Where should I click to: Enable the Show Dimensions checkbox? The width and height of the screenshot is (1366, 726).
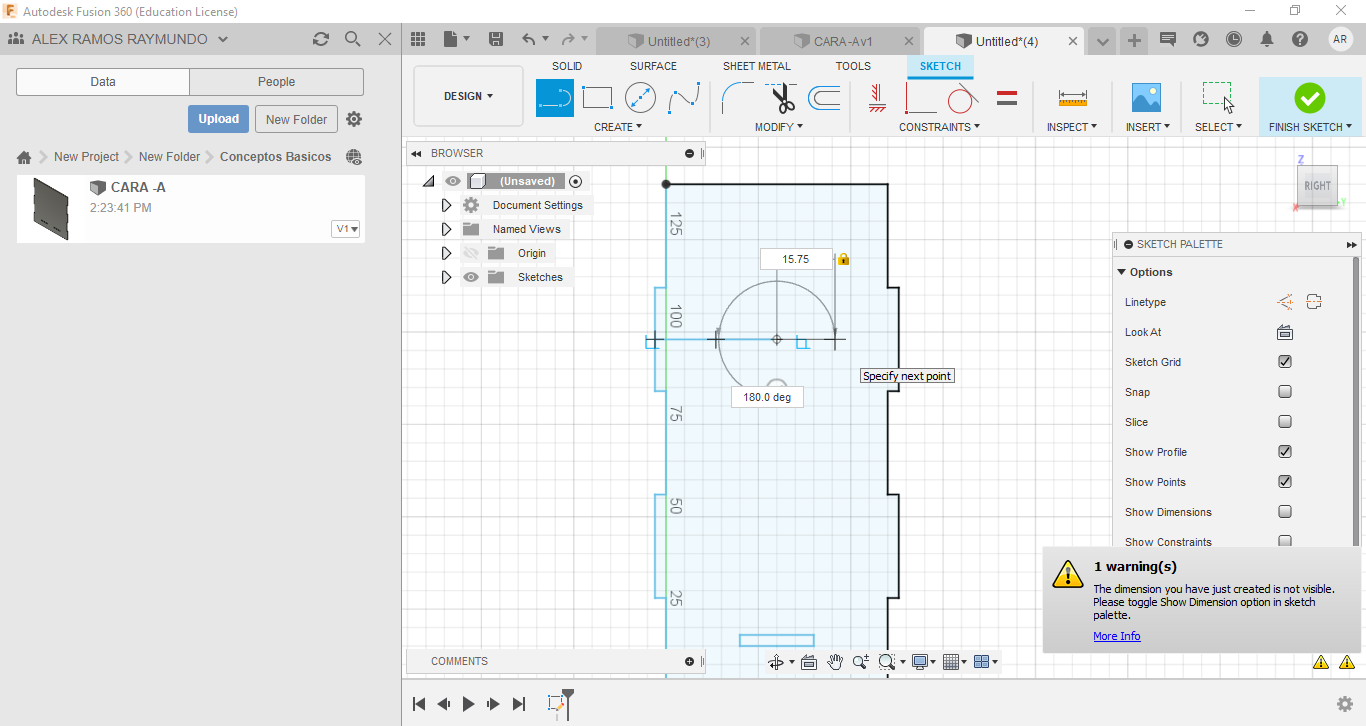[x=1285, y=512]
